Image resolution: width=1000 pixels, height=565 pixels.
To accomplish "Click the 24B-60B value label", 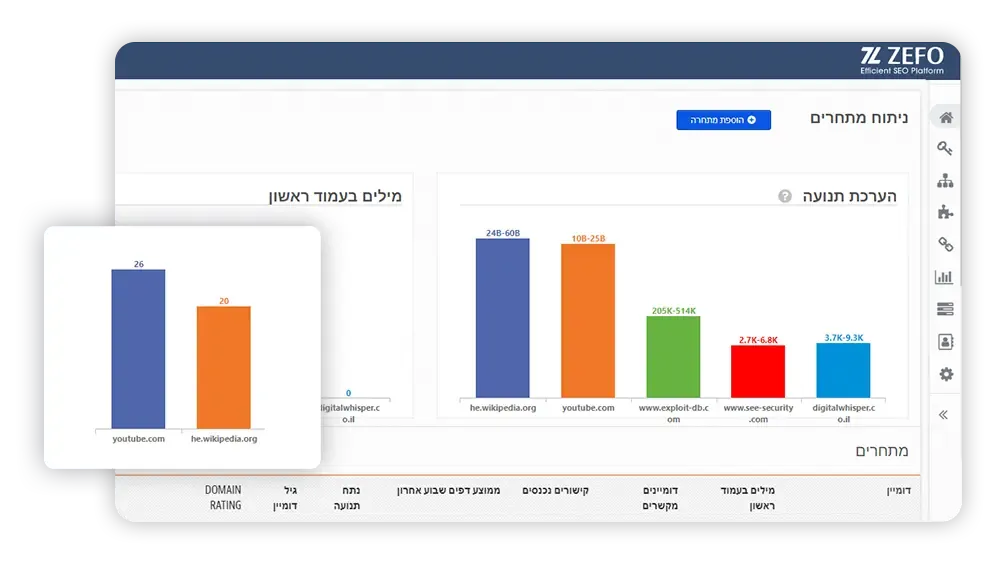I will coord(503,233).
